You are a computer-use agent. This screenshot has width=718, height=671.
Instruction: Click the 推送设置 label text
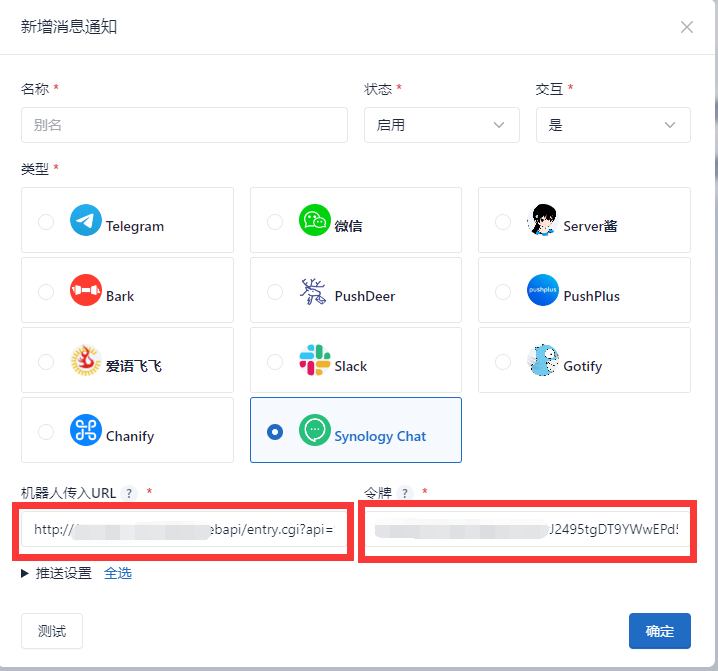64,573
